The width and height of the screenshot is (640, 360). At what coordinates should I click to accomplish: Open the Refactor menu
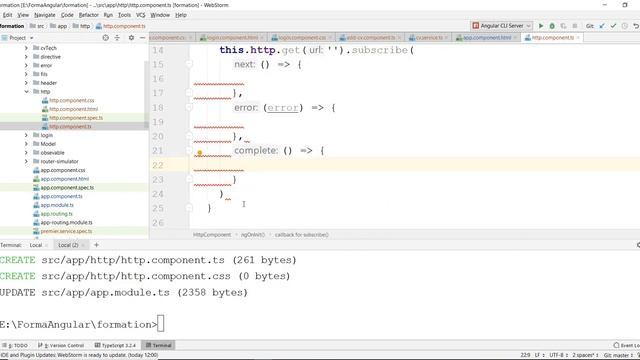pyautogui.click(x=89, y=15)
